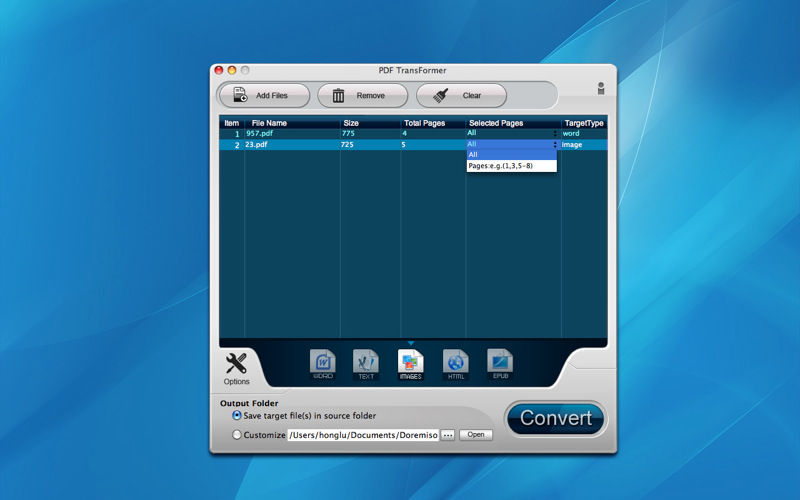Toggle Selected Pages dropdown for 23.pdf
800x500 pixels.
512,144
